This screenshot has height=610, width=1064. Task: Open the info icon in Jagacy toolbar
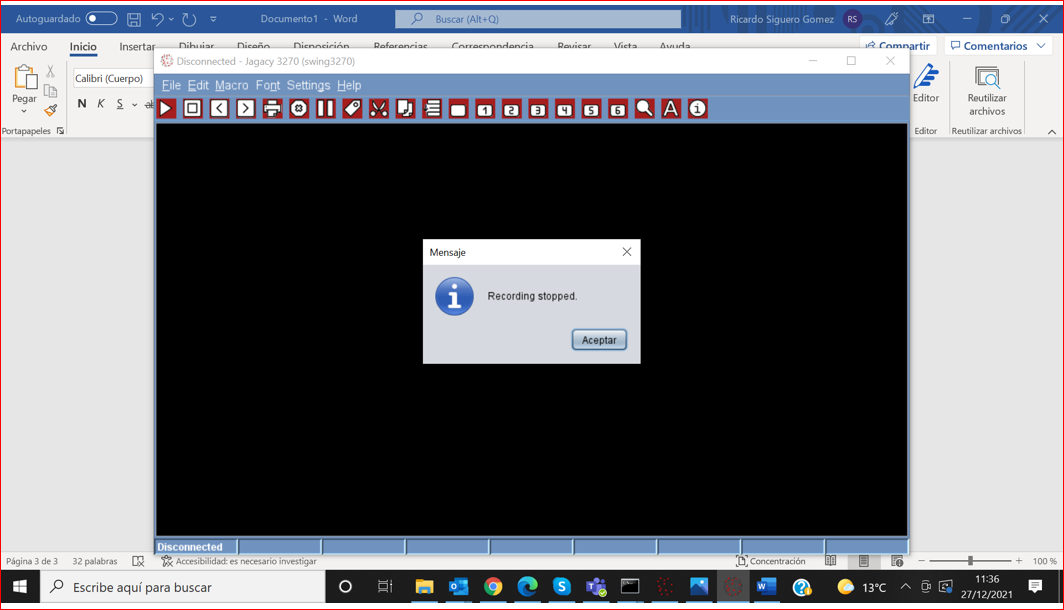pos(697,108)
